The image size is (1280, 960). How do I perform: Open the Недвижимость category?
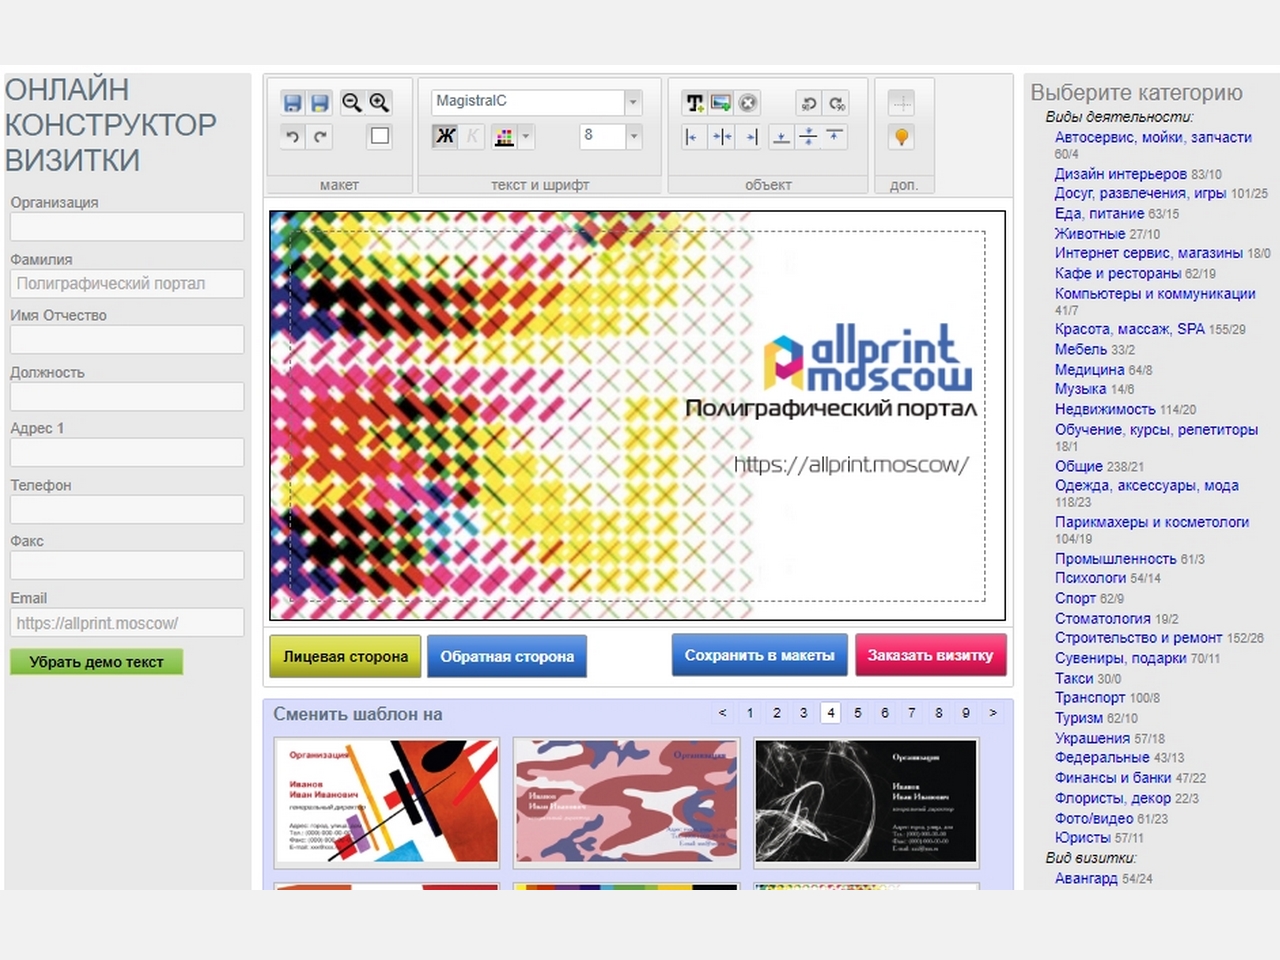[1105, 409]
